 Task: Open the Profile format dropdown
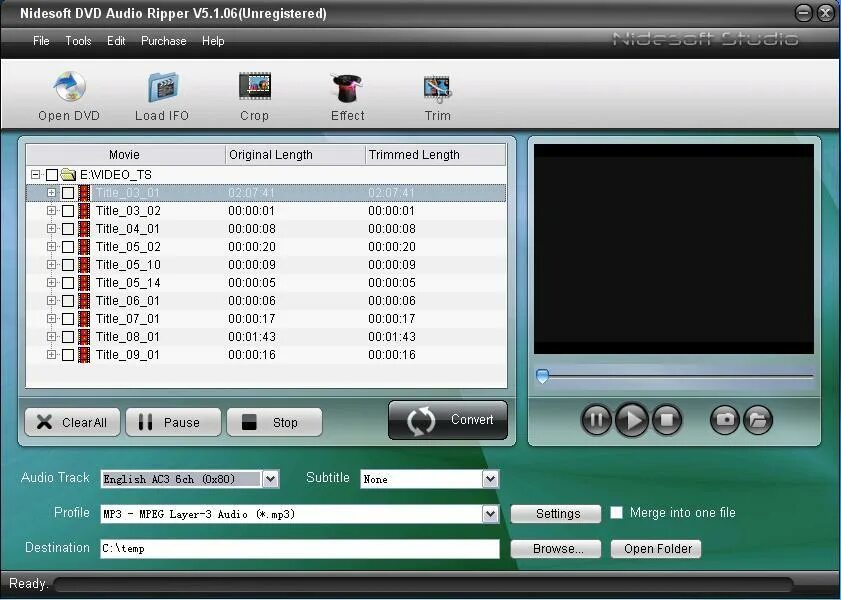point(490,514)
